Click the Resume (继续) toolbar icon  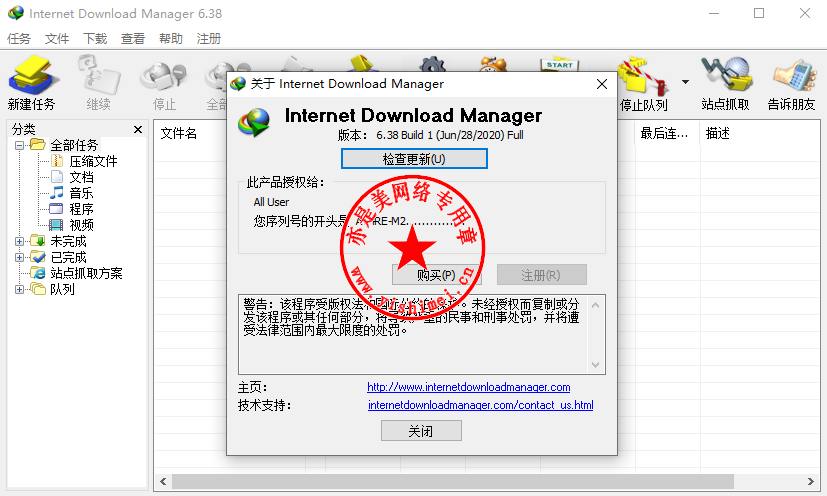pyautogui.click(x=98, y=83)
